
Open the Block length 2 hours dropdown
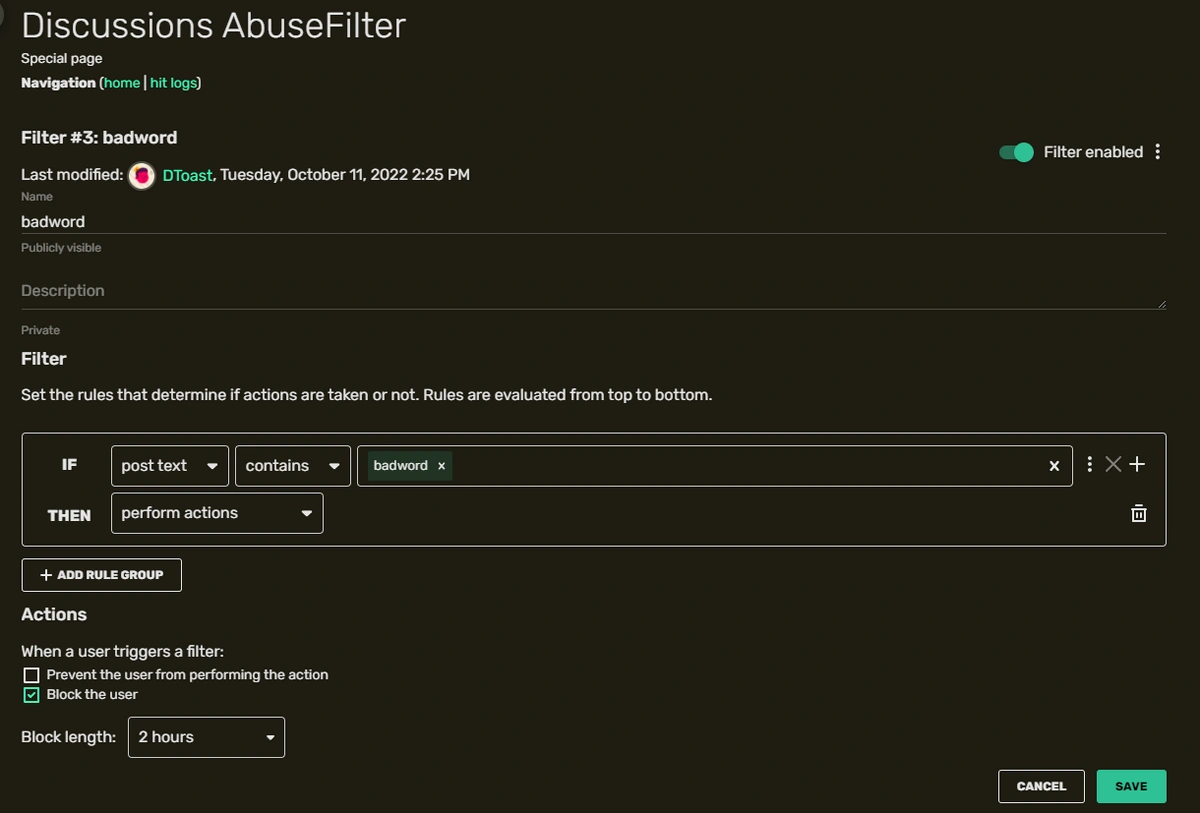pos(206,737)
